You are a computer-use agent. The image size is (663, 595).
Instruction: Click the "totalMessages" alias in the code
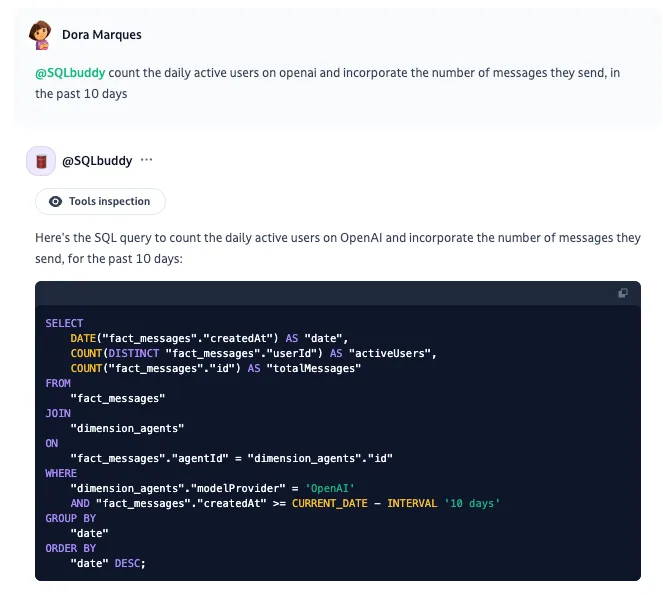[314, 368]
